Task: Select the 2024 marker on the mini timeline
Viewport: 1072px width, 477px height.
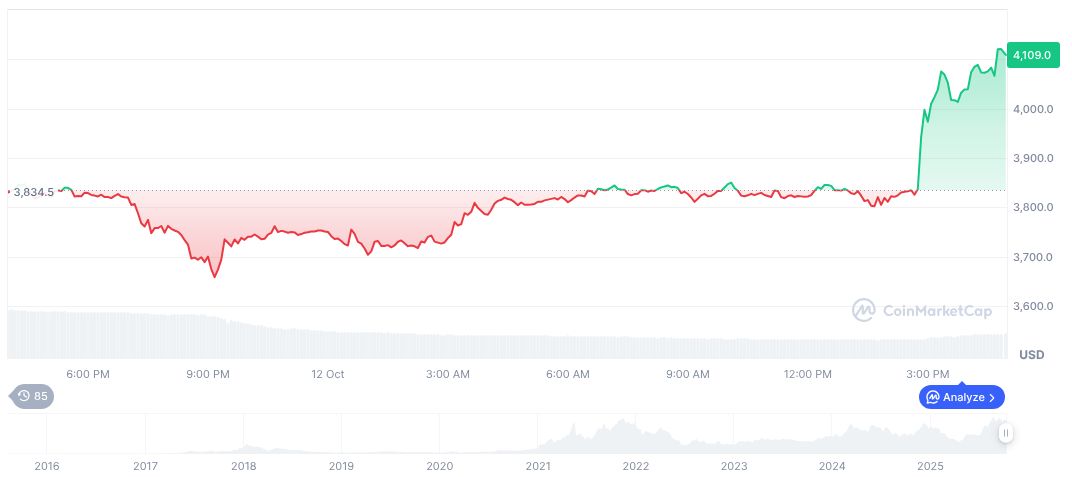Action: [832, 466]
